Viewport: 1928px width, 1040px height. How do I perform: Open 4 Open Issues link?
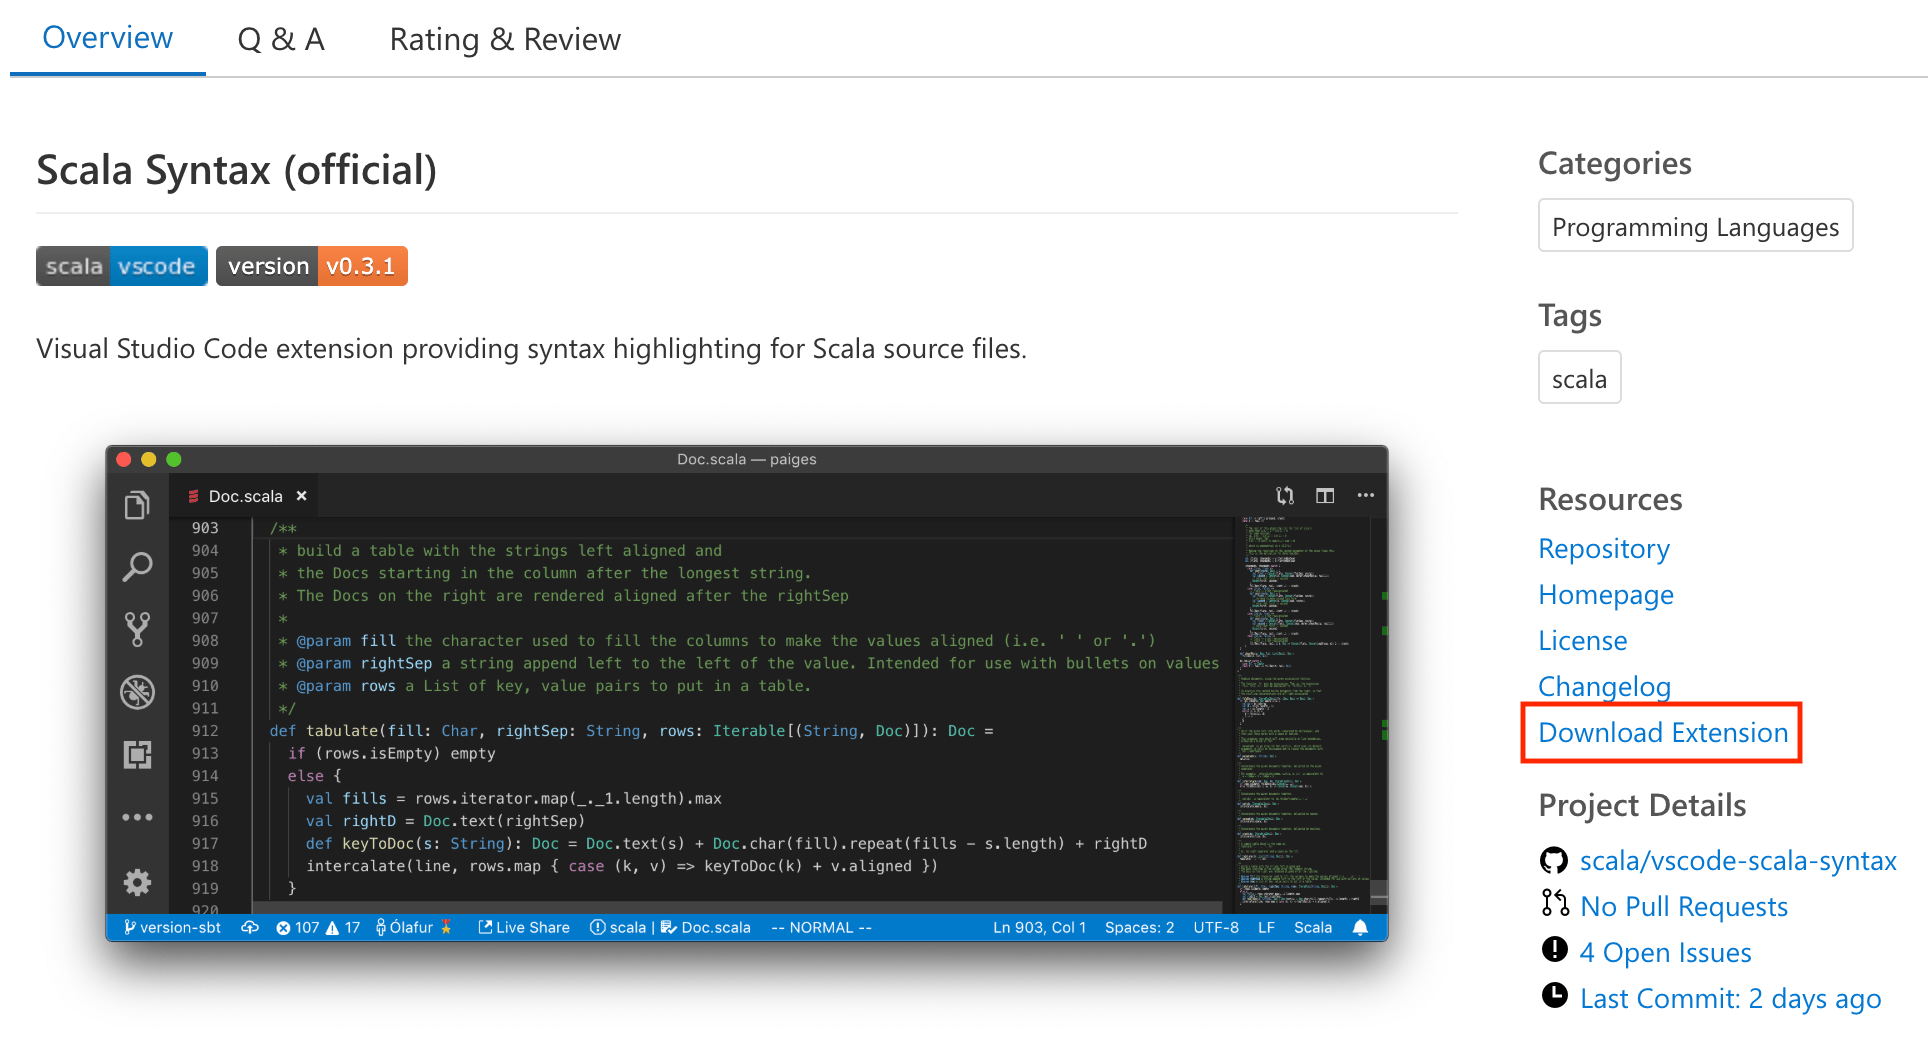click(x=1666, y=953)
